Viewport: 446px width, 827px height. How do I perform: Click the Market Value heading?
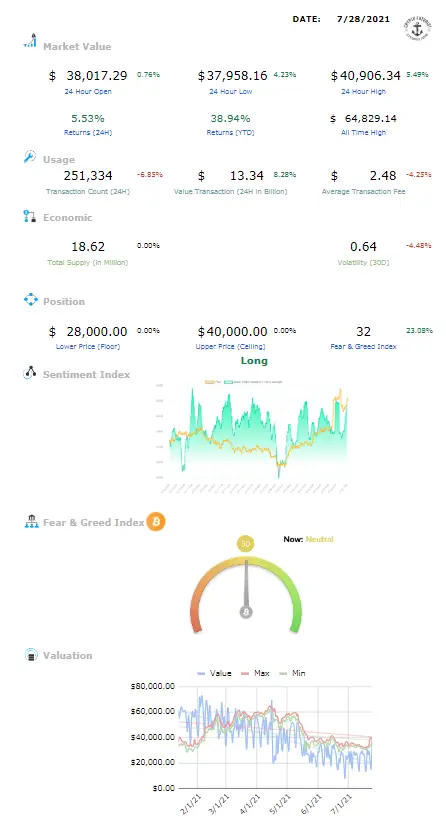77,46
